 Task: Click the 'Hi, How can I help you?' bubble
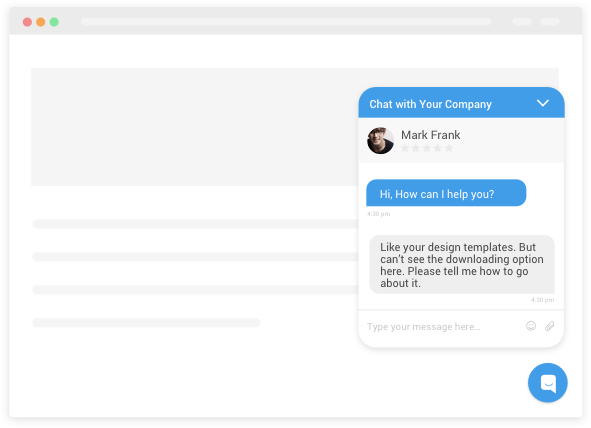tap(446, 193)
